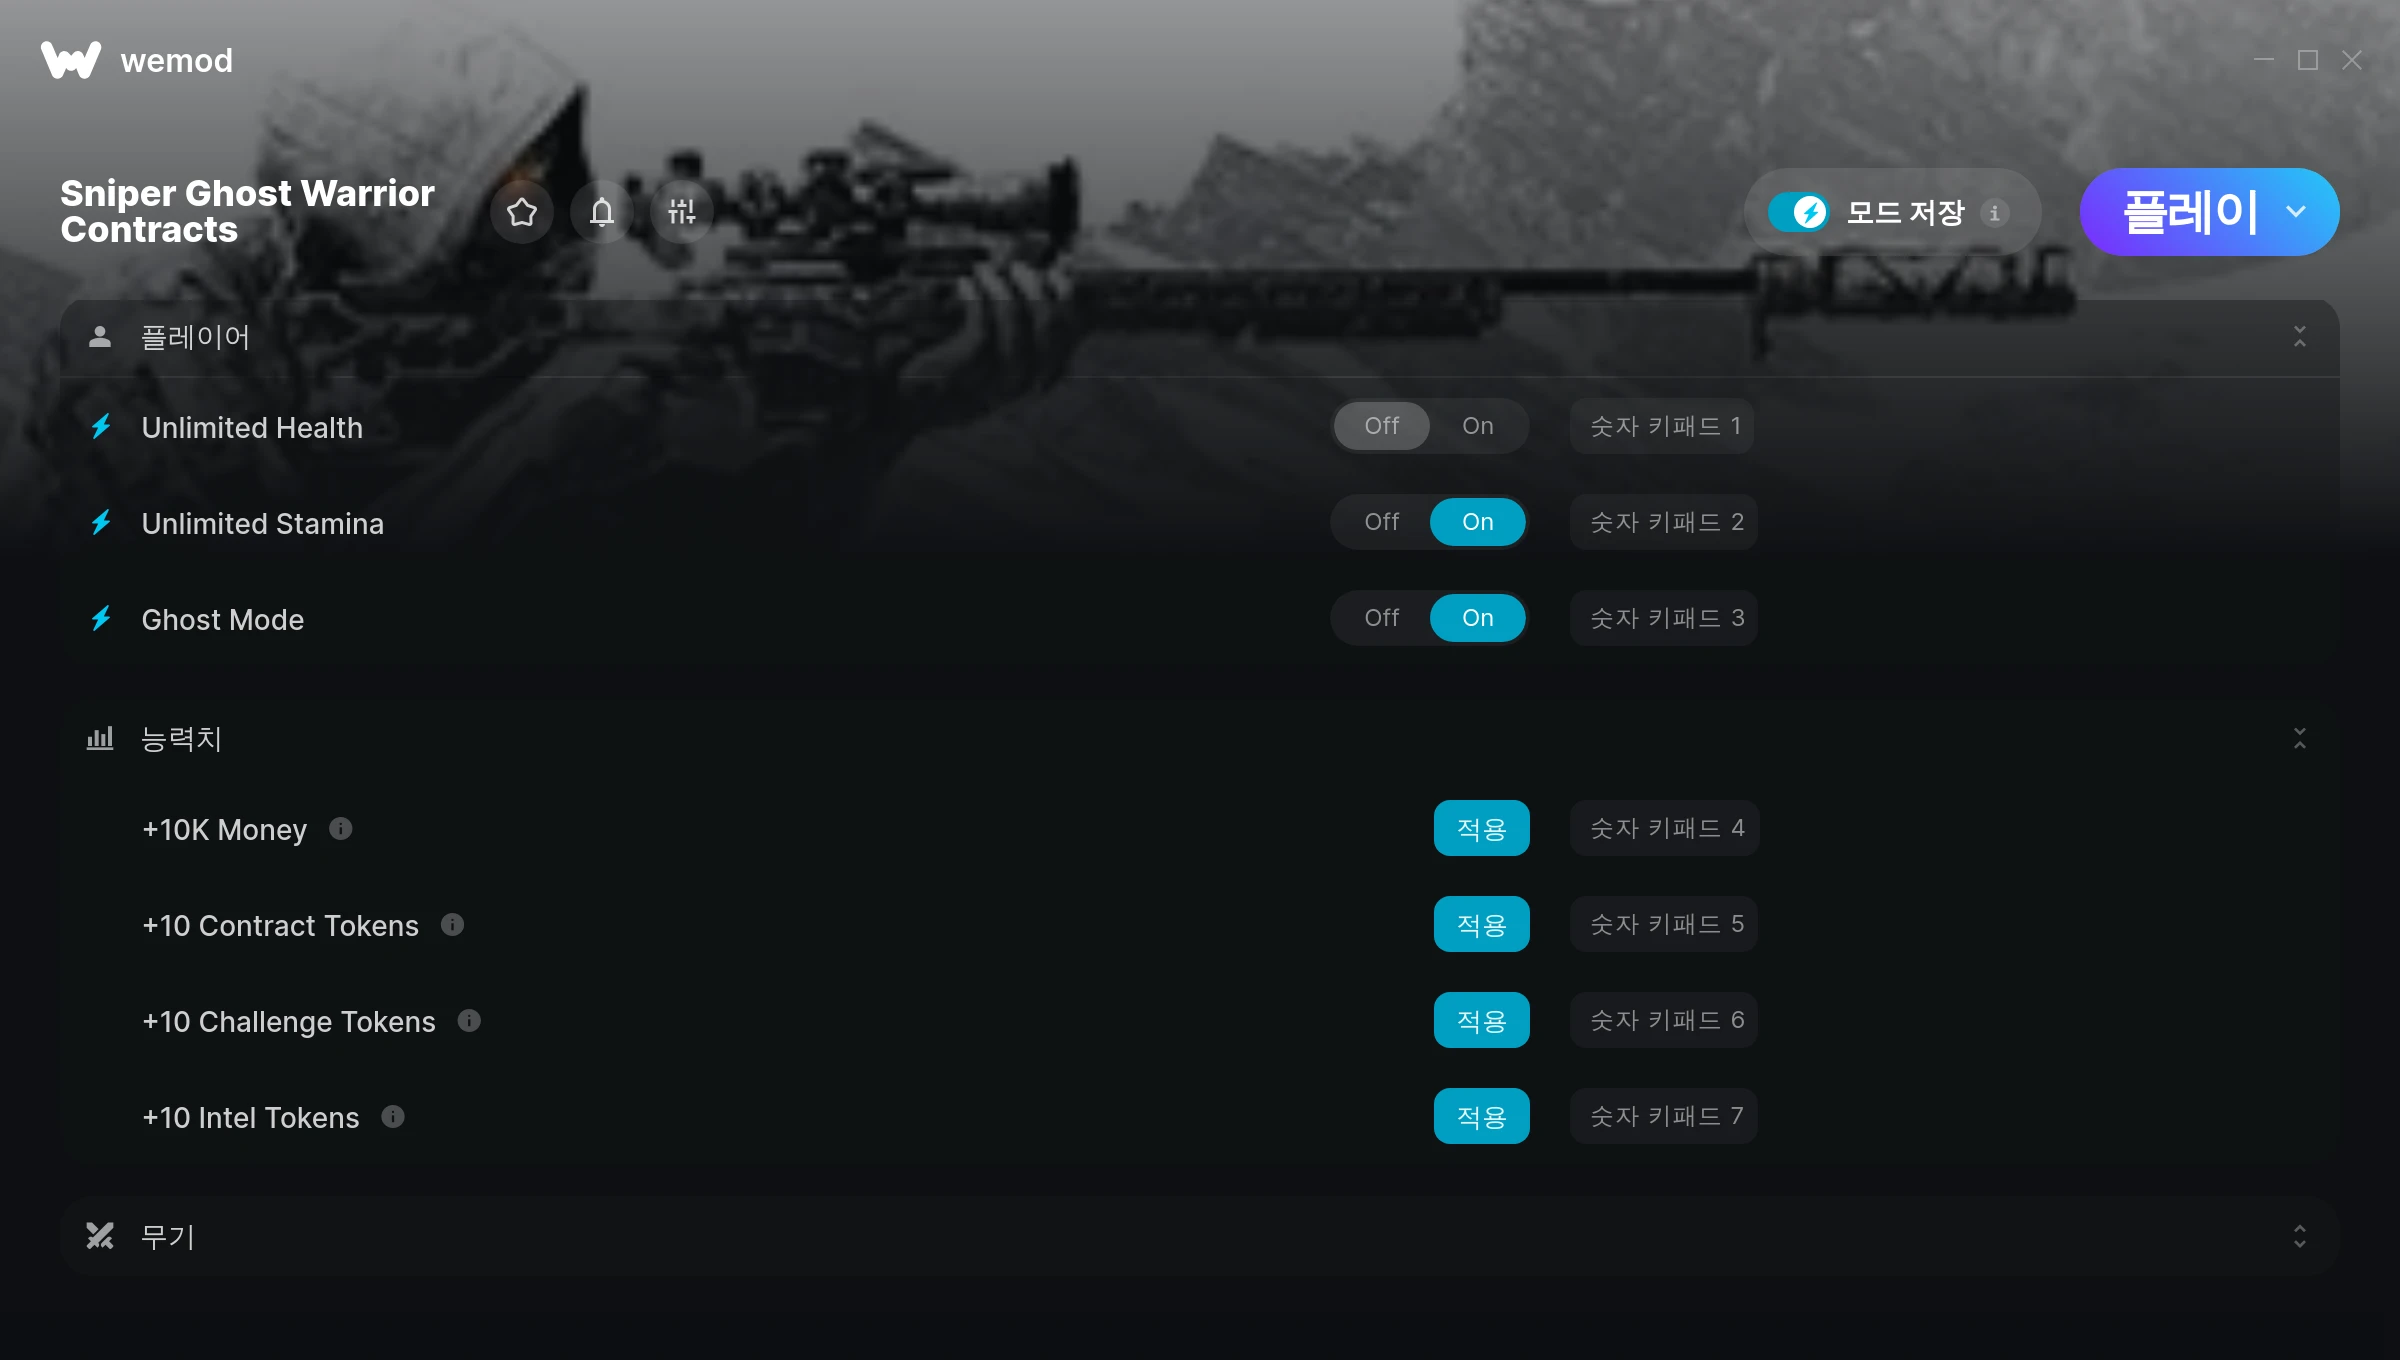Apply the +10K Money cheat
This screenshot has width=2400, height=1360.
click(1482, 828)
